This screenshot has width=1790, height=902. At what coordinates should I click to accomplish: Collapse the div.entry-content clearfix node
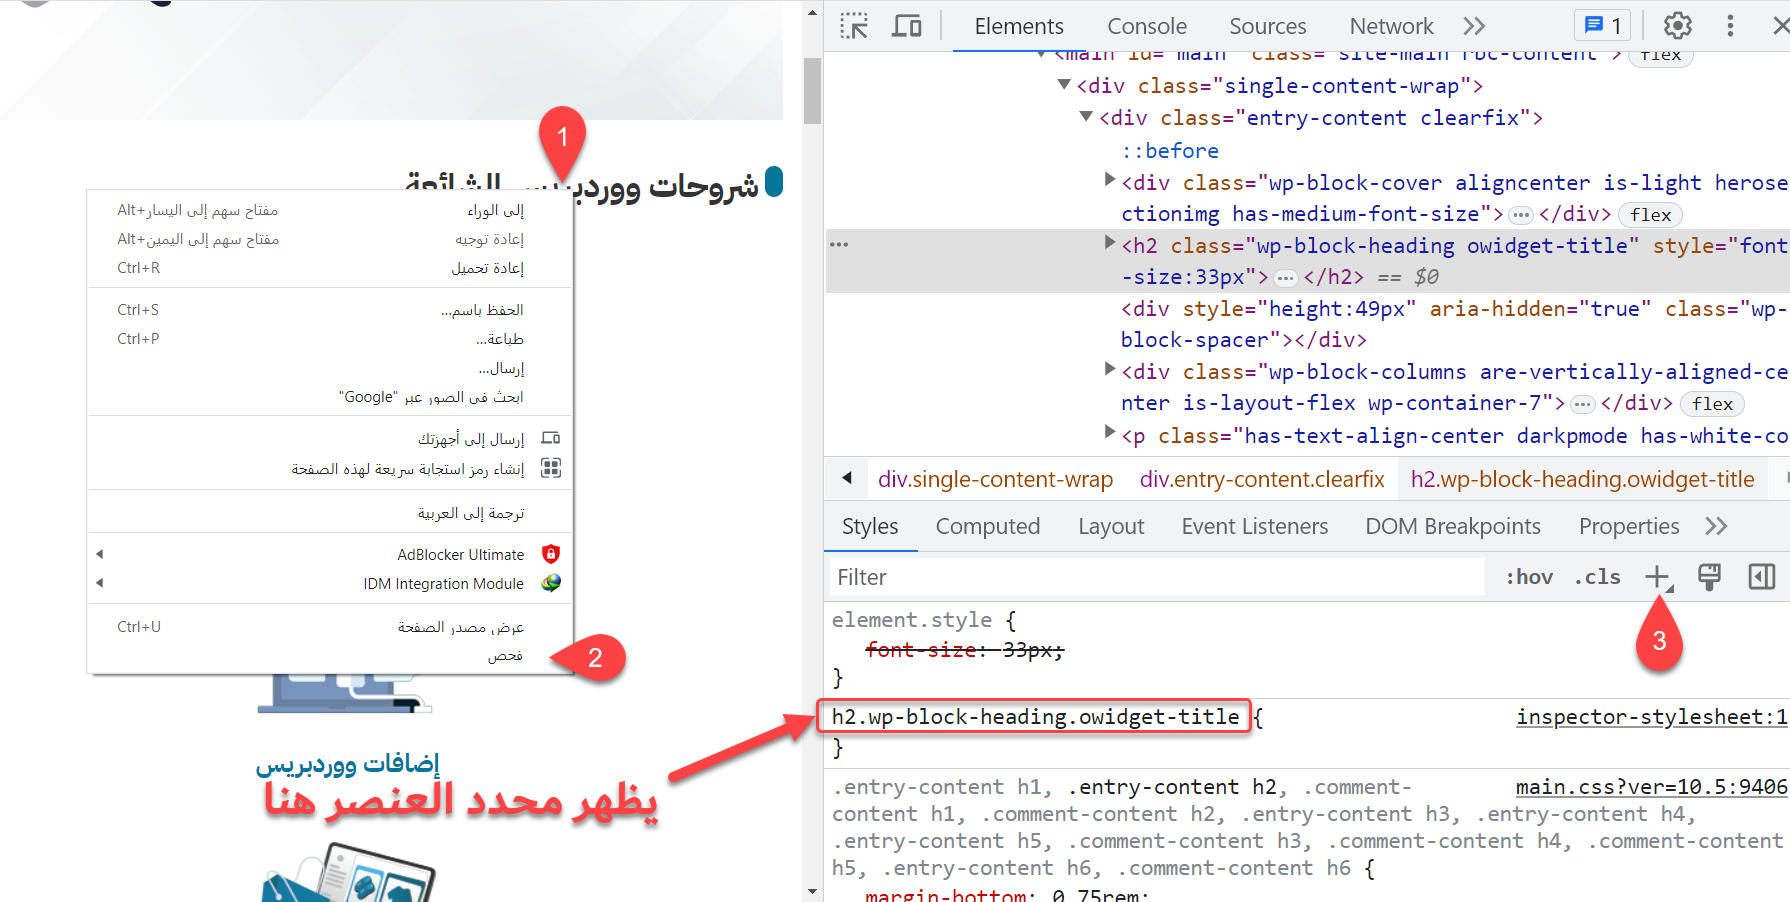pos(1086,117)
